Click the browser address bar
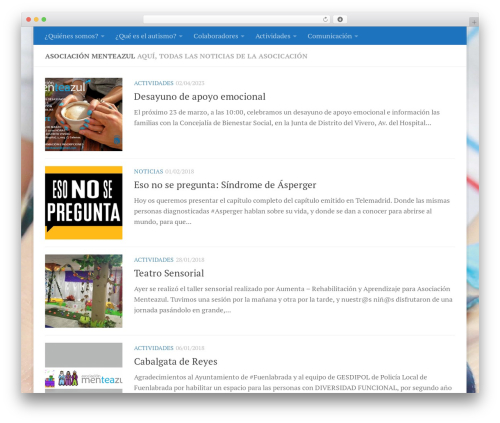Viewport: 500px width, 423px height. pos(237,19)
